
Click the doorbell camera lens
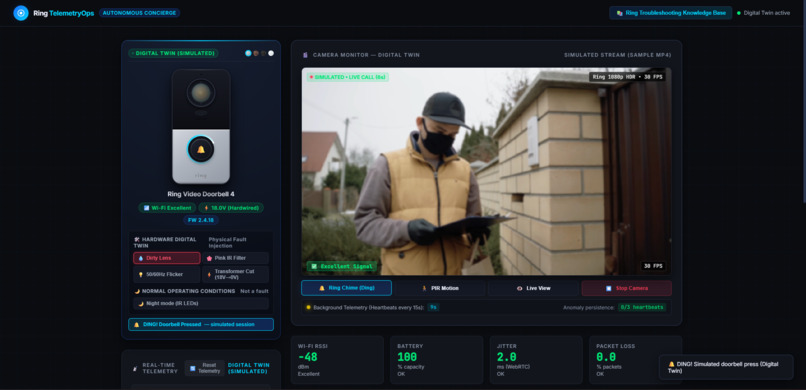201,92
